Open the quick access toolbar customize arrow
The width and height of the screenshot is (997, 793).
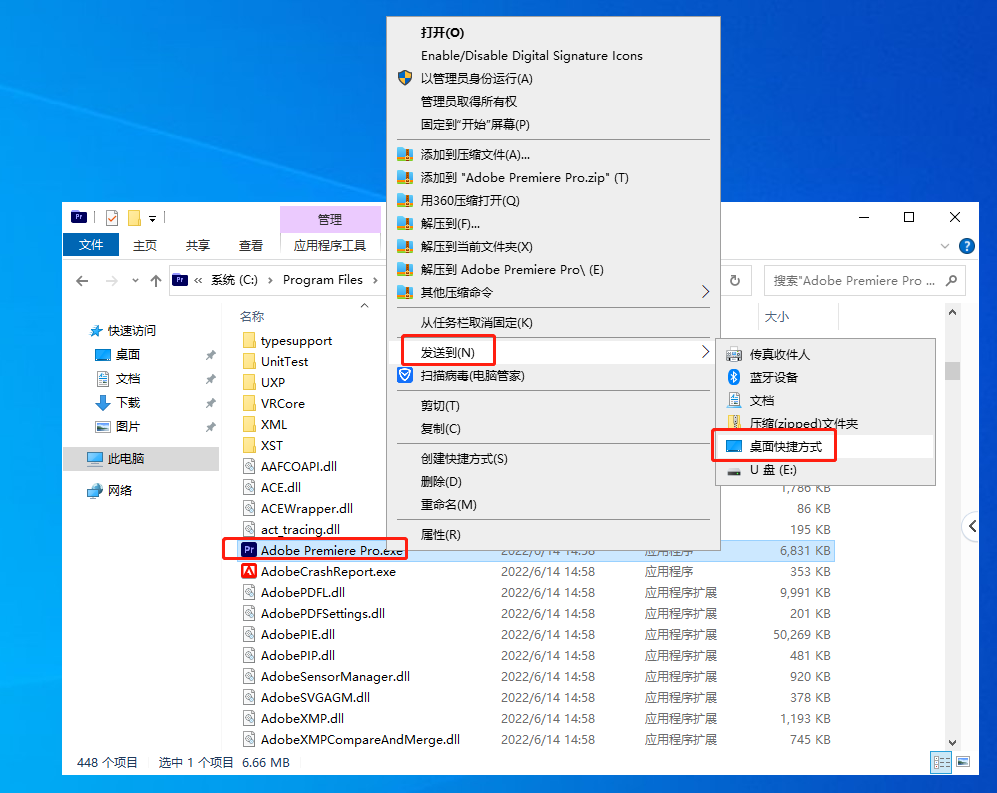click(x=153, y=219)
